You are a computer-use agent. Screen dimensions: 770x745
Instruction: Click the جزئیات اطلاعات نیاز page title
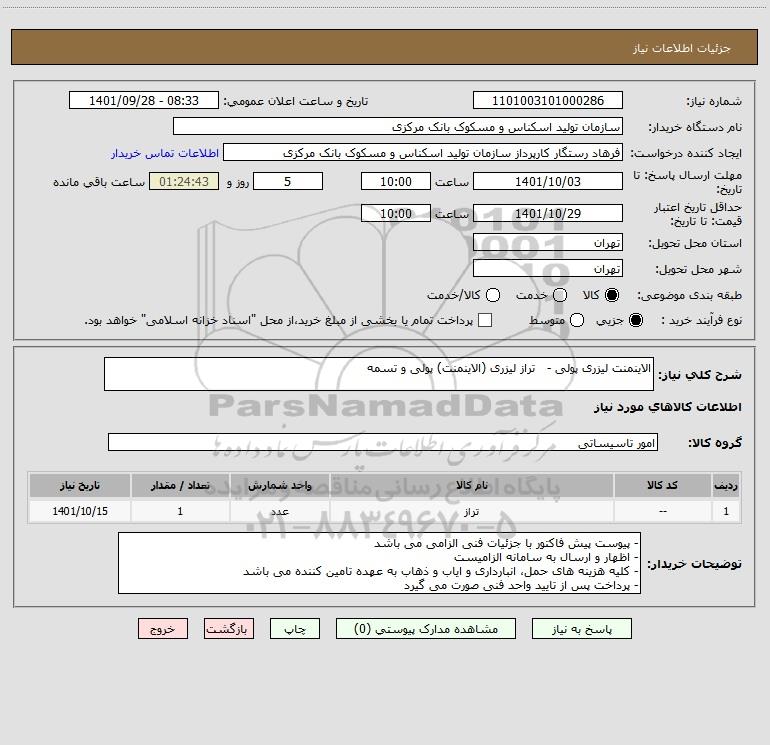pyautogui.click(x=682, y=48)
